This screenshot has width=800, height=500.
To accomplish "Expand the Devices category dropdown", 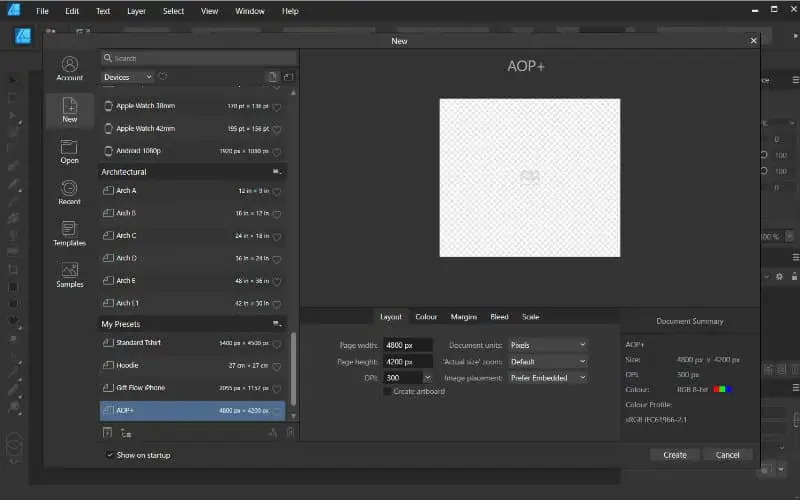I will click(x=128, y=77).
